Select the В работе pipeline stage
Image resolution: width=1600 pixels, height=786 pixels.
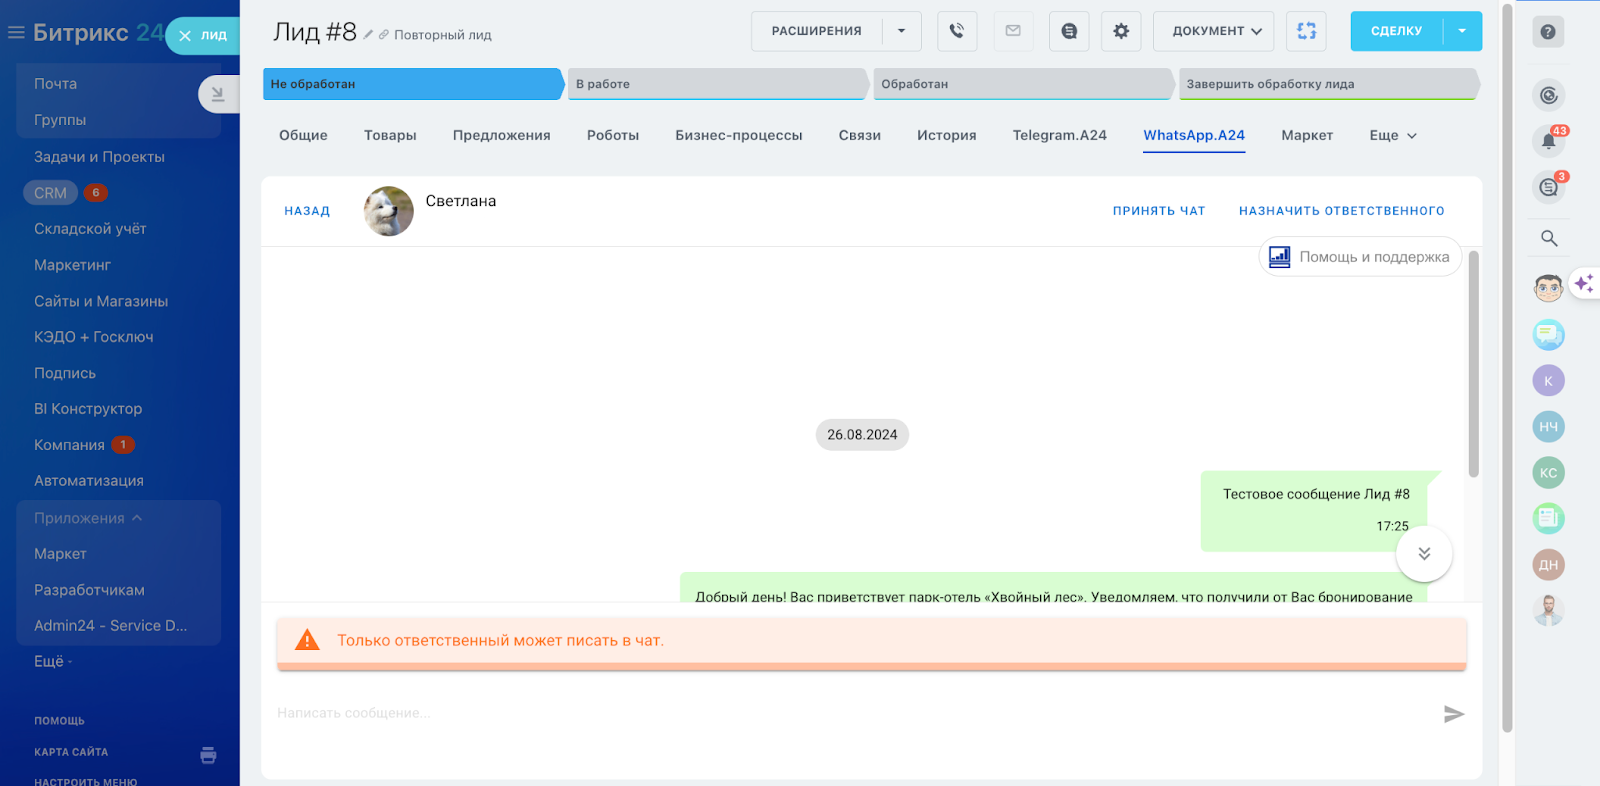click(x=717, y=84)
